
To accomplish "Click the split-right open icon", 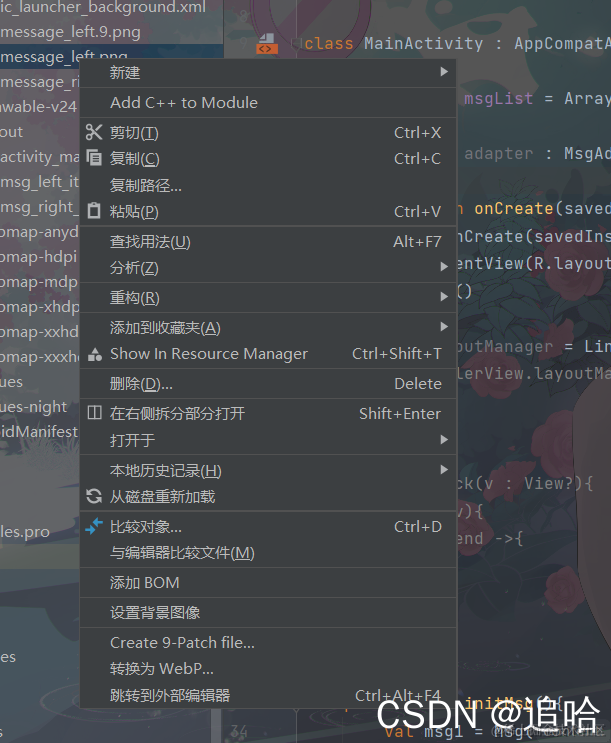I will [94, 413].
